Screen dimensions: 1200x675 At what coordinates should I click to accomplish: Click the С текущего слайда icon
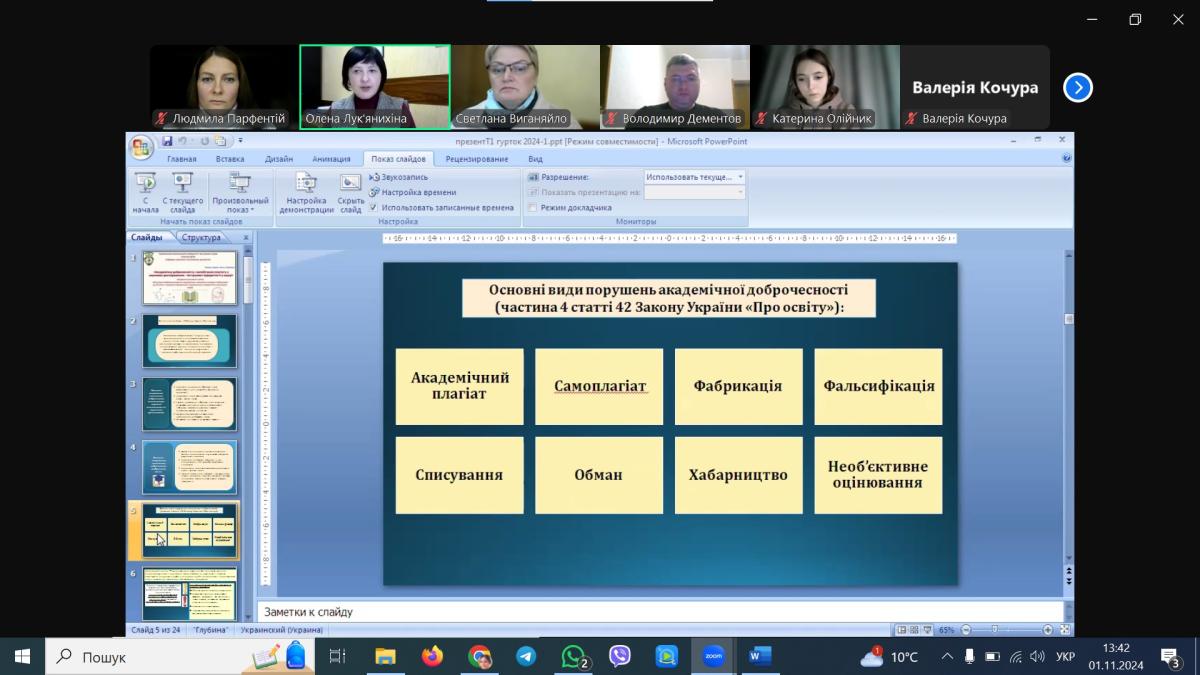(x=182, y=183)
